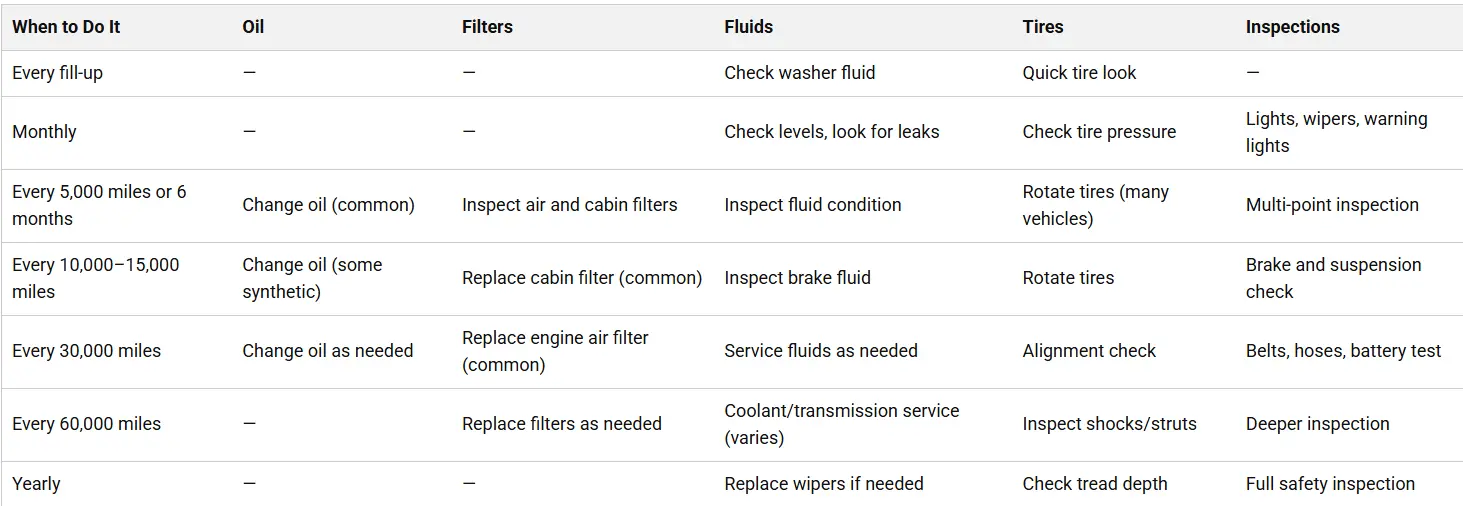The width and height of the screenshot is (1463, 506).
Task: Select the Fluids column header
Action: (748, 27)
